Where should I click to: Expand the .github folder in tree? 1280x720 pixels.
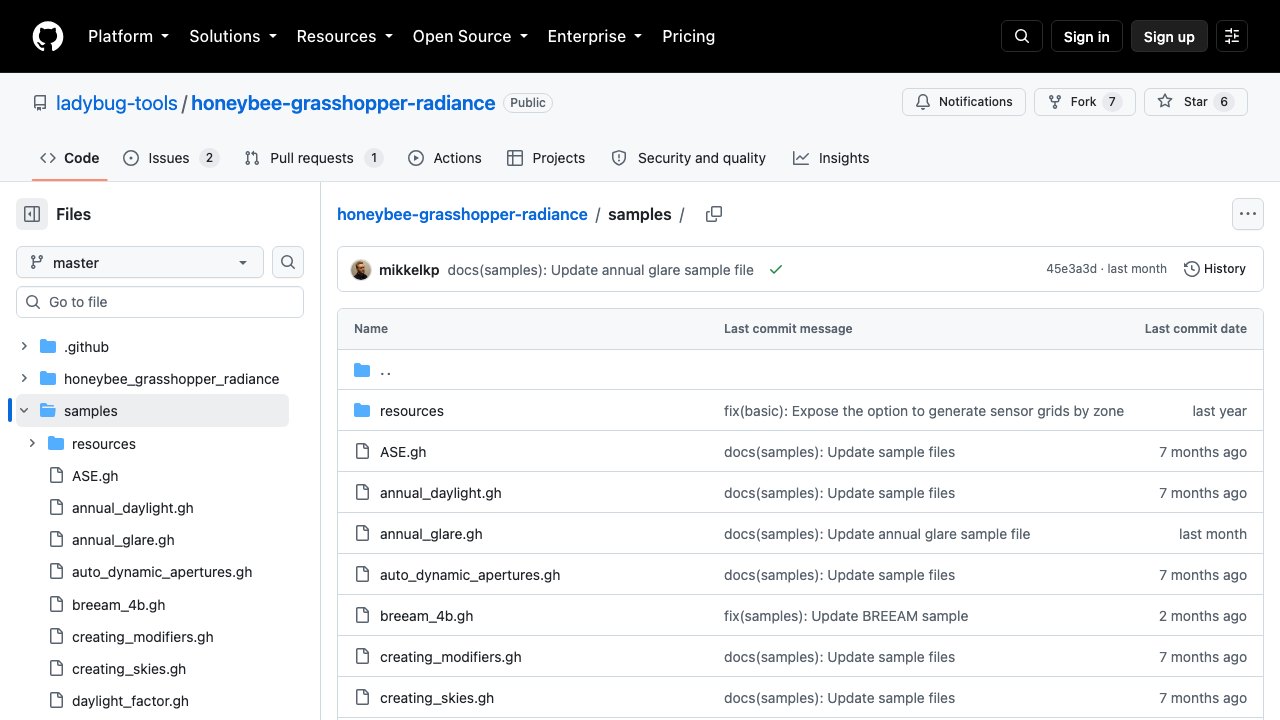point(24,347)
